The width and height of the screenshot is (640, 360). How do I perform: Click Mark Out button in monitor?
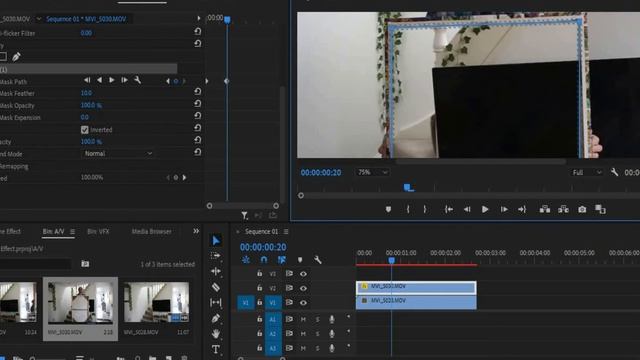pos(425,209)
